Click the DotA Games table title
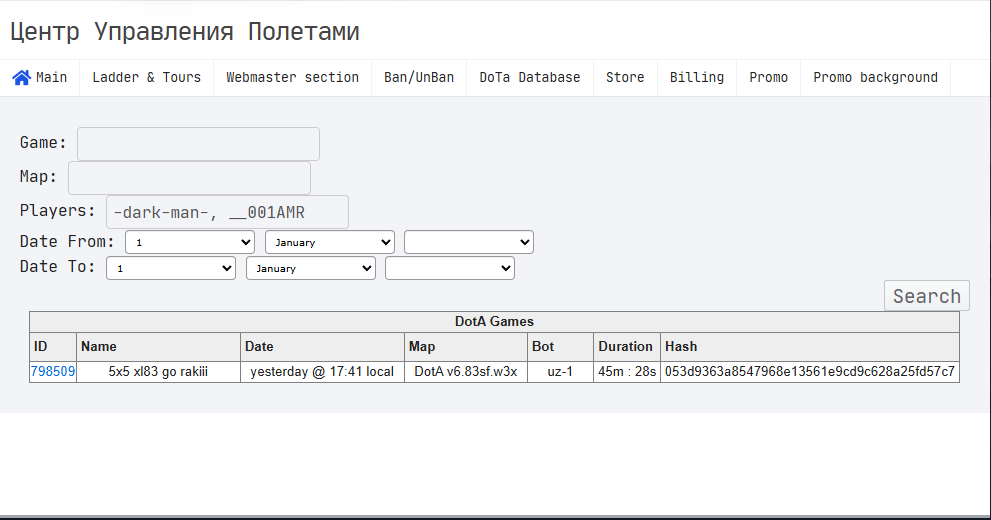Screen dimensions: 991x520 tap(494, 322)
